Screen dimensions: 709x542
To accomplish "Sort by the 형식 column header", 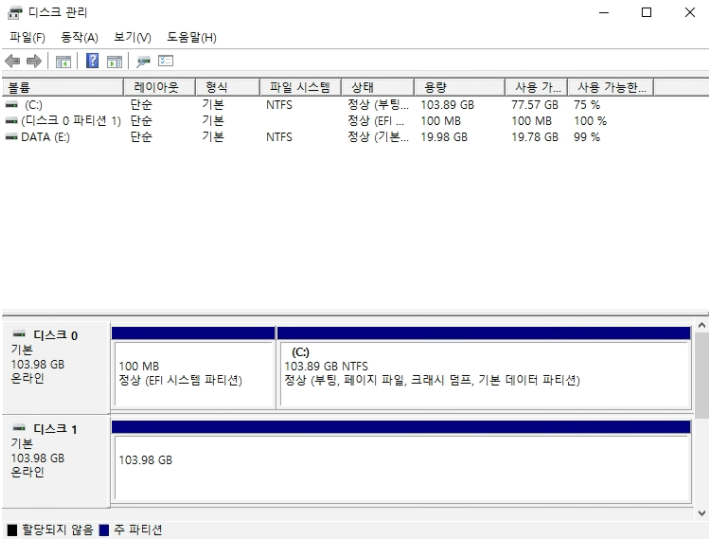I will click(227, 87).
